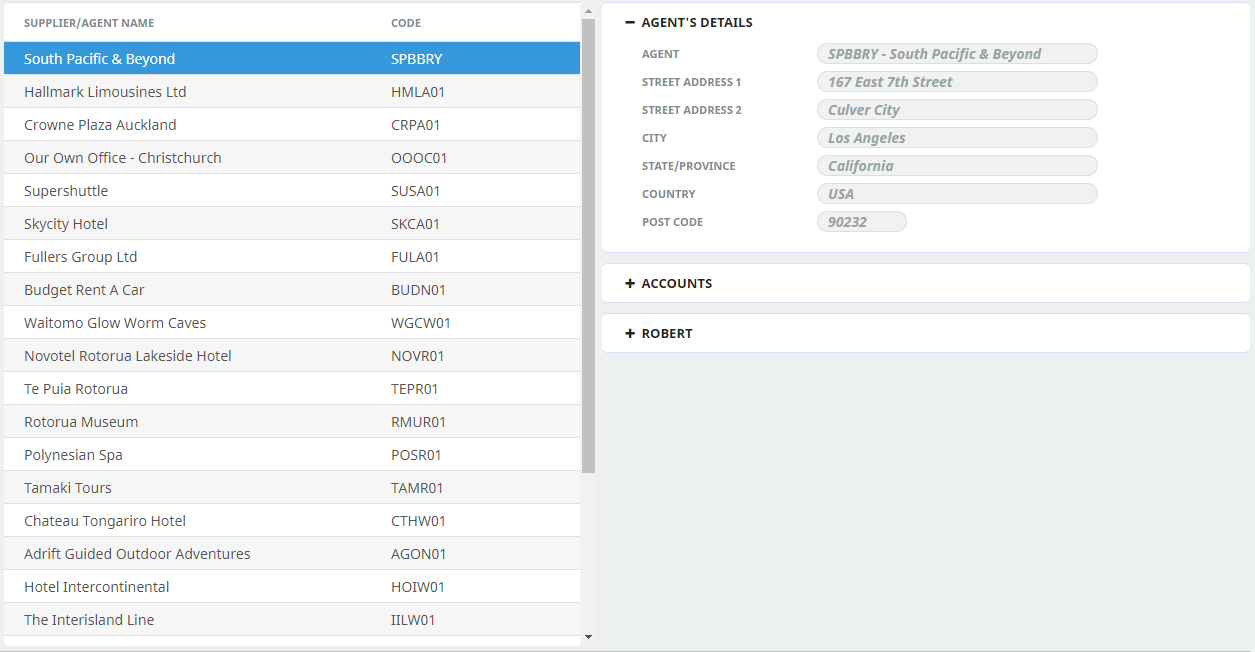Click the Street Address 1 field

[x=957, y=82]
